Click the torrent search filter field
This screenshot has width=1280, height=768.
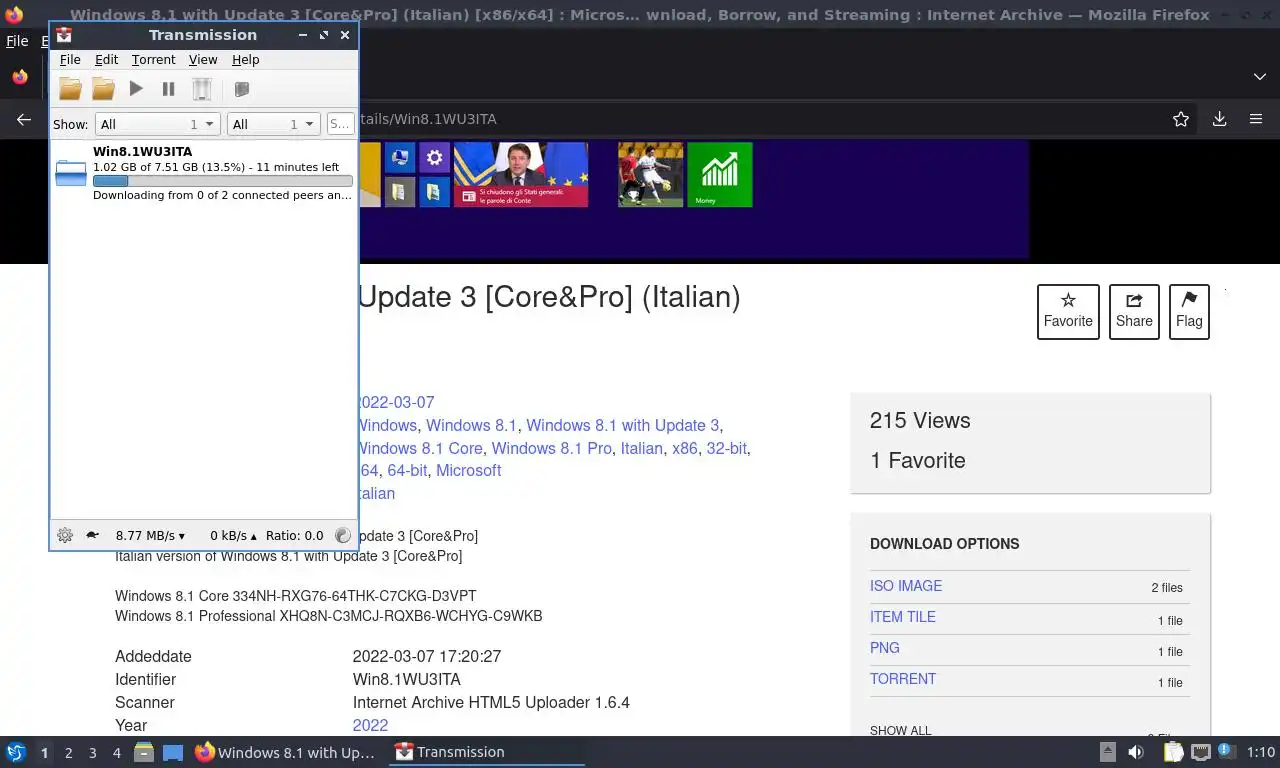click(x=340, y=124)
